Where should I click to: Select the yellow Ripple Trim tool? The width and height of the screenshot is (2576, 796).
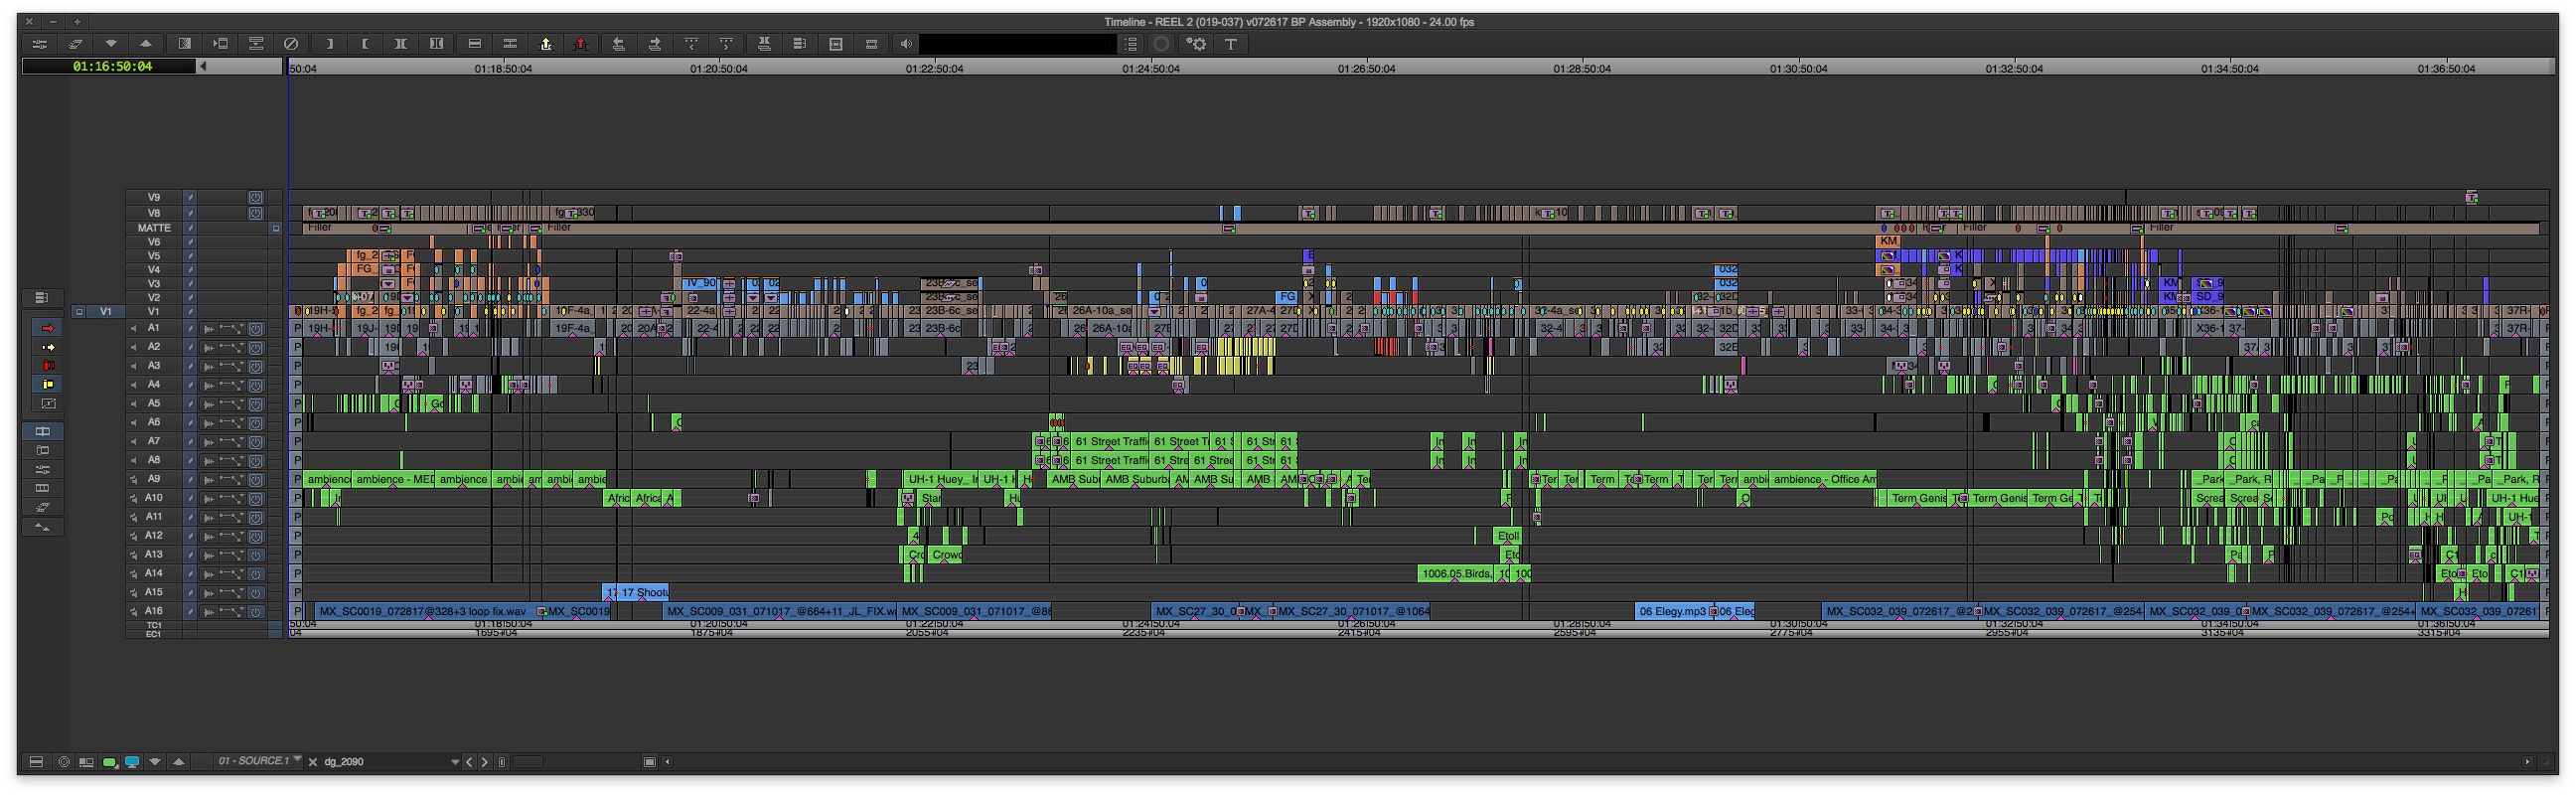(47, 385)
